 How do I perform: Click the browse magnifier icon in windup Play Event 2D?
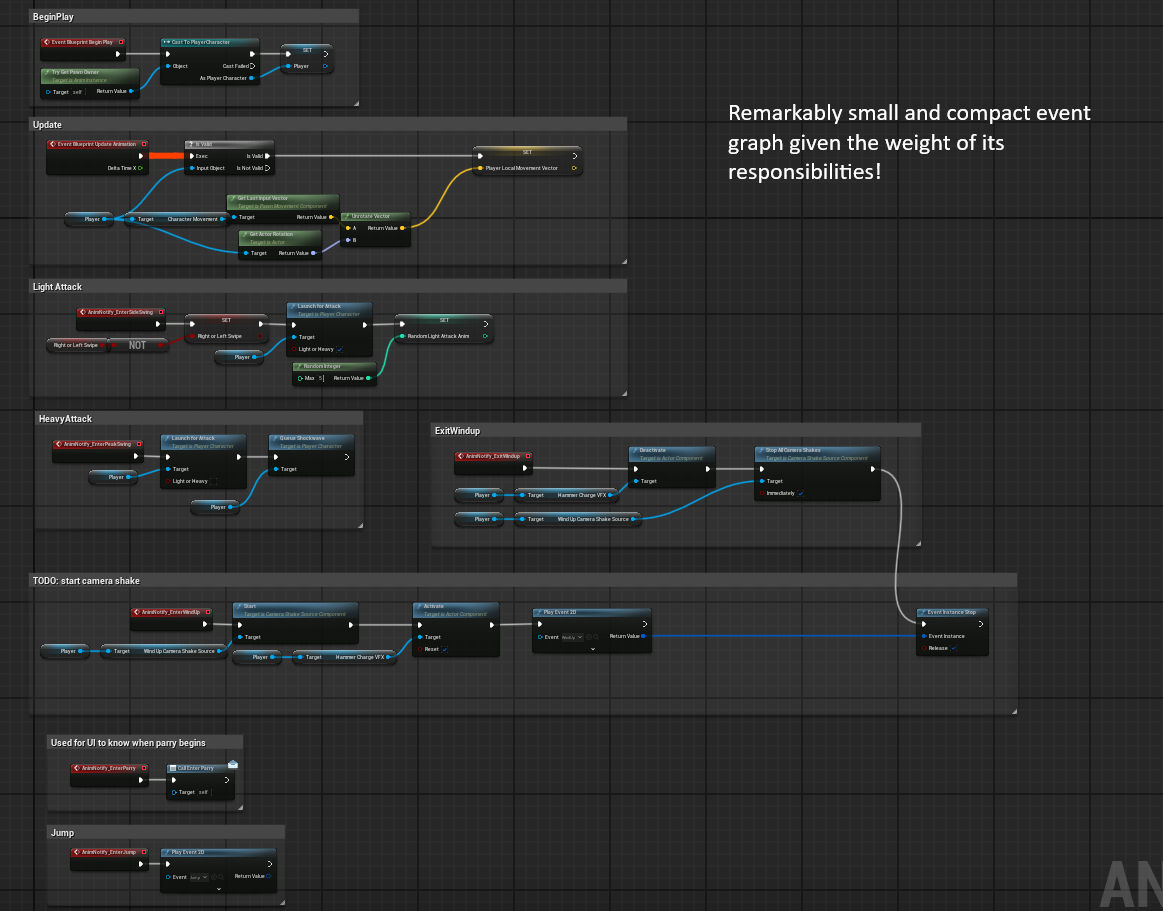tap(596, 637)
